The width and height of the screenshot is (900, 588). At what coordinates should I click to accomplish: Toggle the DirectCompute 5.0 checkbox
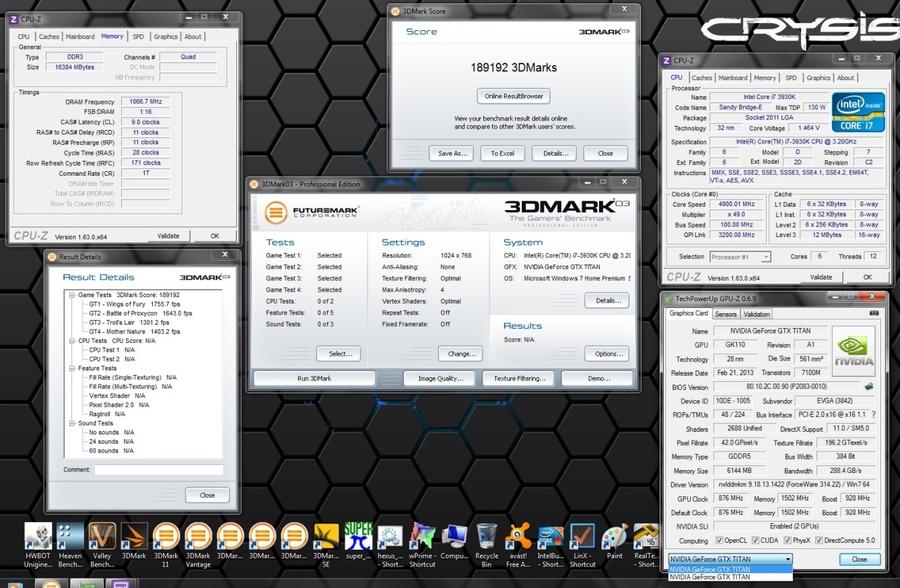[x=819, y=540]
